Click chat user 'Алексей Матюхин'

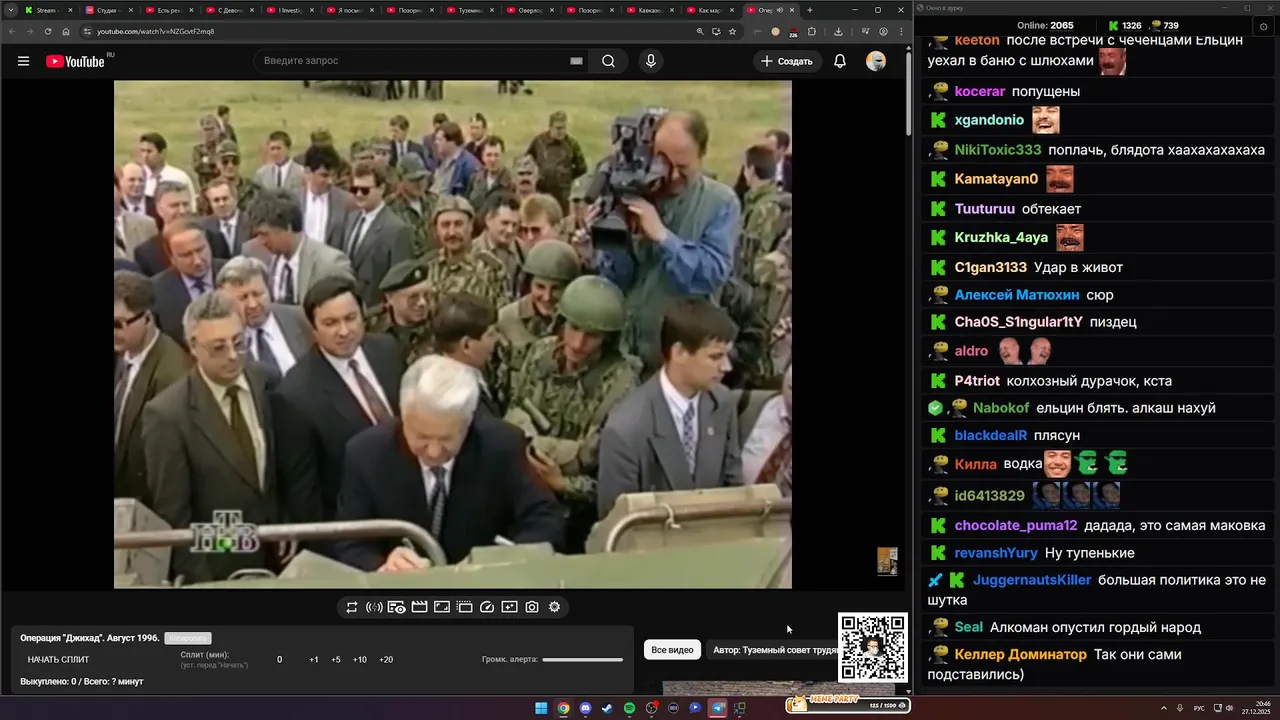(x=1017, y=295)
